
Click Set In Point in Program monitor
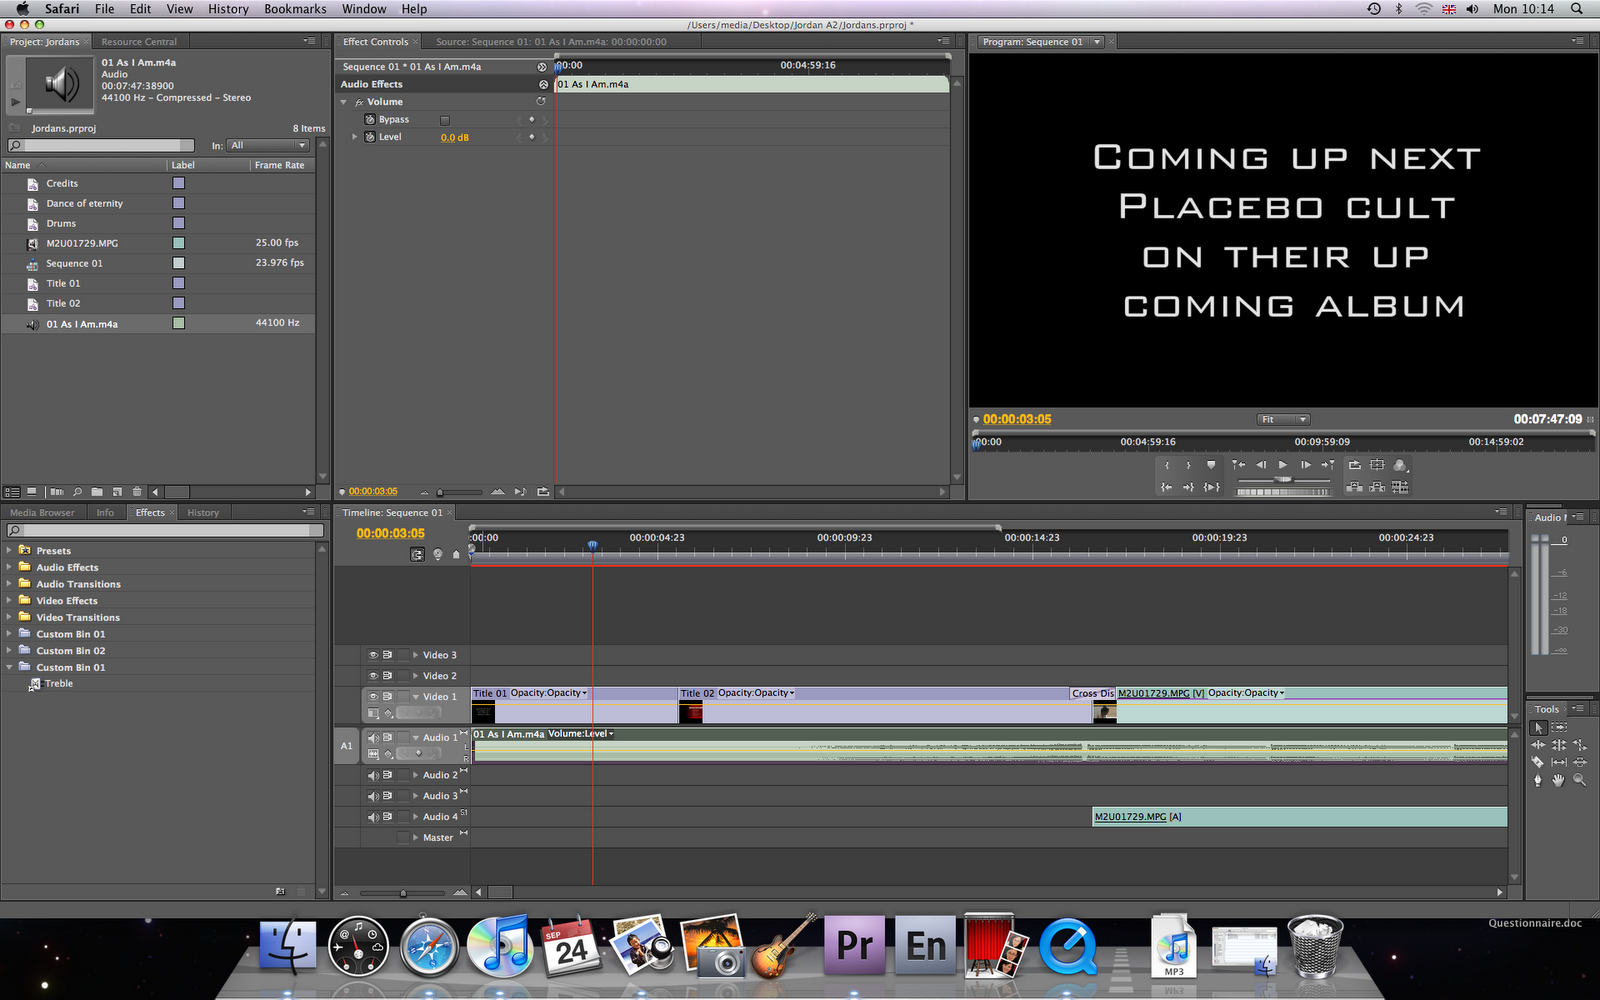(1167, 465)
